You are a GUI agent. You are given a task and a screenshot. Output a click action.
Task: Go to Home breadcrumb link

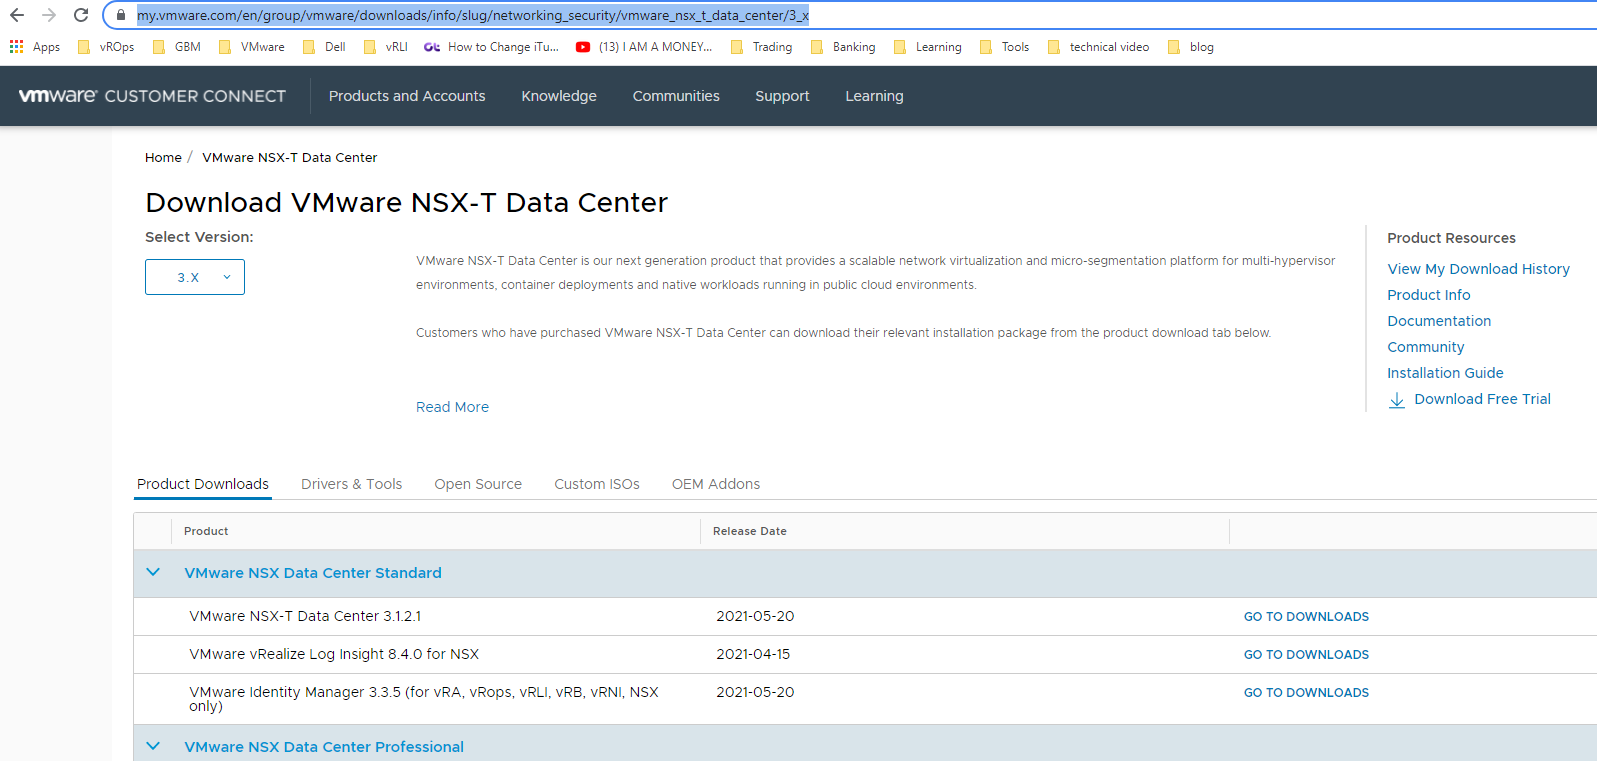pos(163,157)
